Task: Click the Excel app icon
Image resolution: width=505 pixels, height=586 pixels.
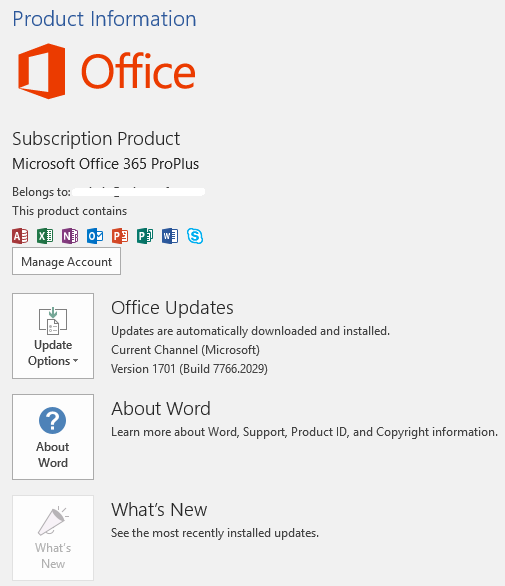Action: pyautogui.click(x=45, y=236)
